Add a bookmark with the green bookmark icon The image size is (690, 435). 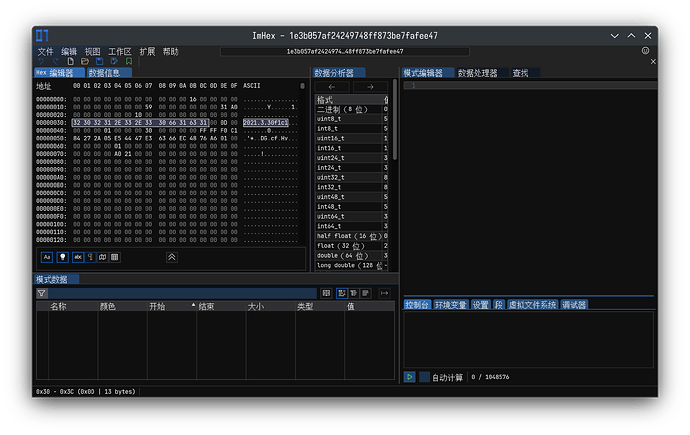(129, 62)
